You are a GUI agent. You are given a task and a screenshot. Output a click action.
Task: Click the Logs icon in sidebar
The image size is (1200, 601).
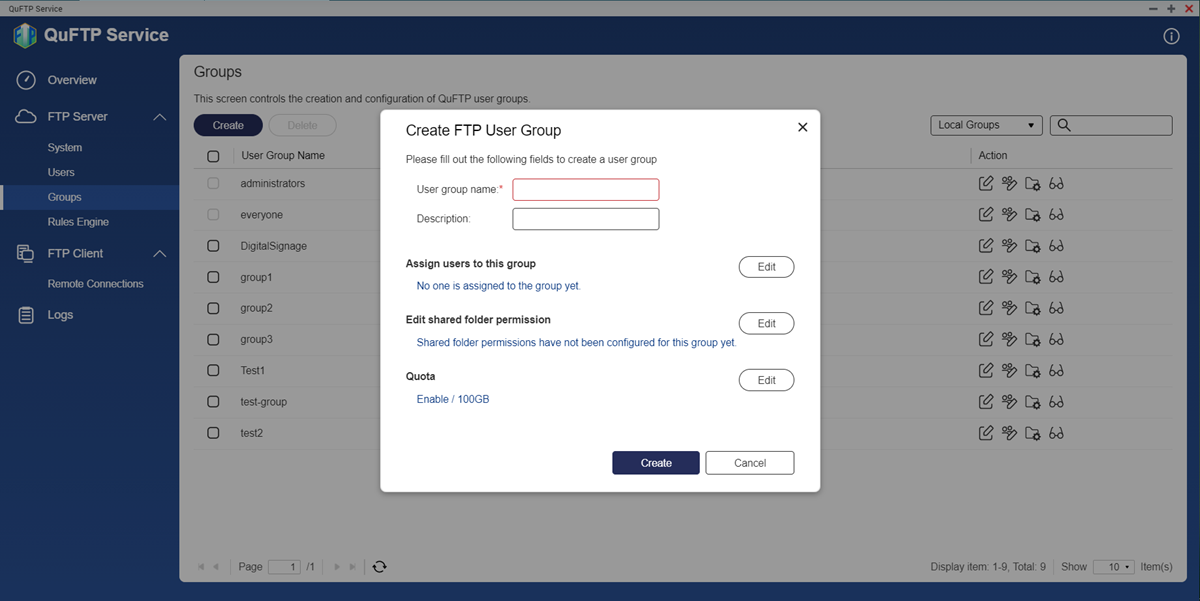26,315
